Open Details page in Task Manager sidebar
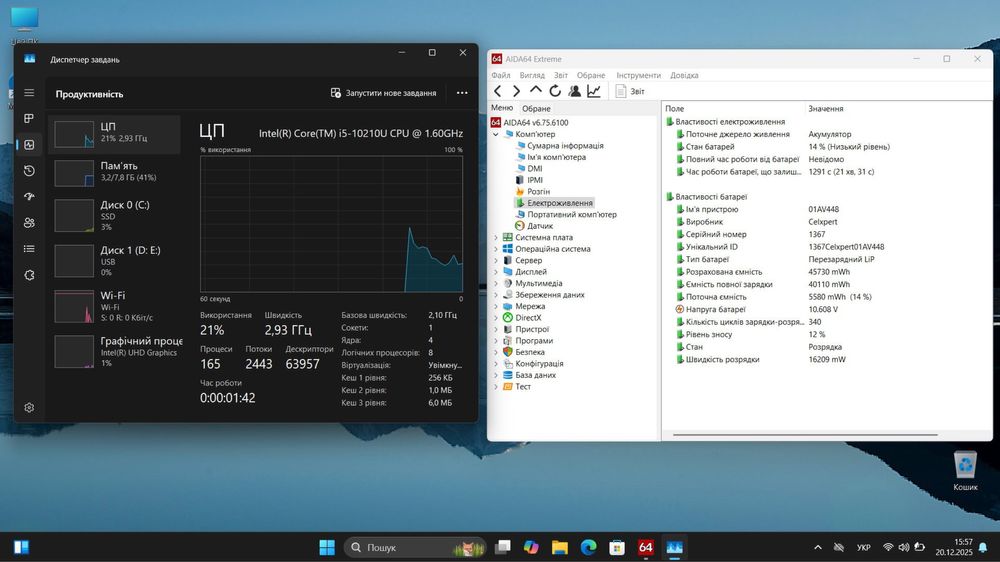Image resolution: width=1000 pixels, height=562 pixels. 29,249
